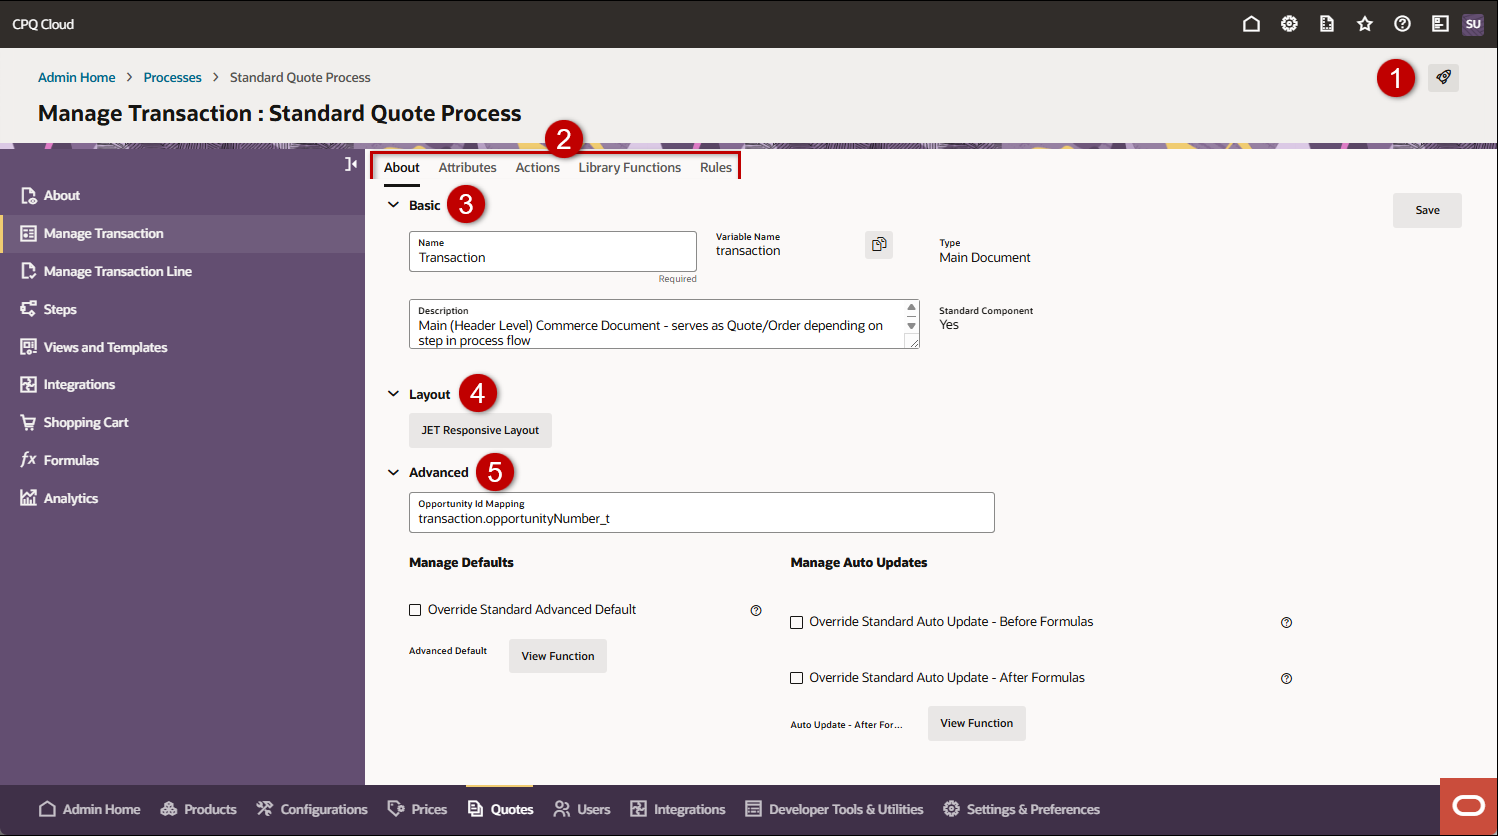The height and width of the screenshot is (836, 1498).
Task: Save the transaction settings
Action: point(1427,210)
